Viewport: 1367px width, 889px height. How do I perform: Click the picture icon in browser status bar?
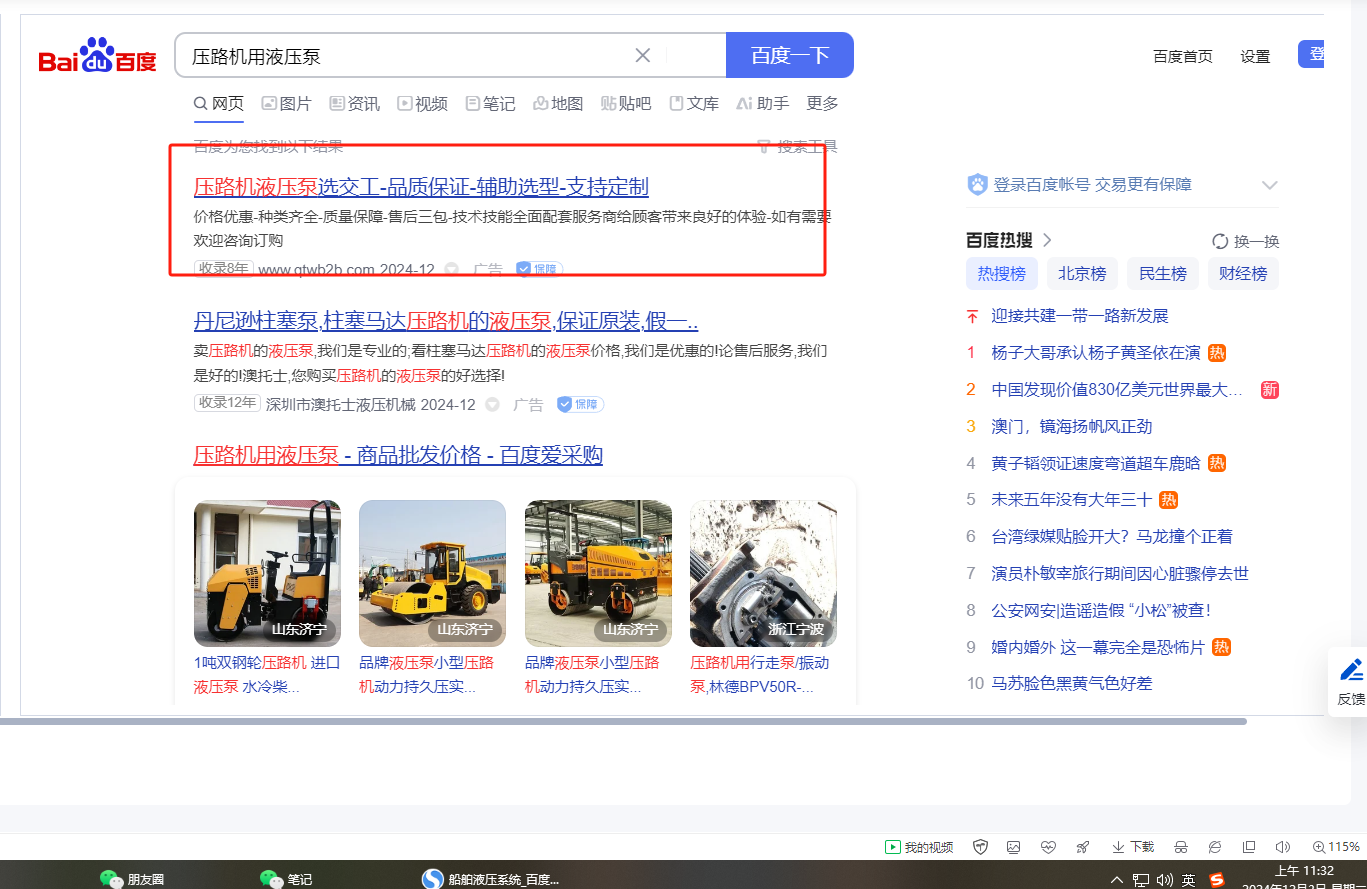1014,847
